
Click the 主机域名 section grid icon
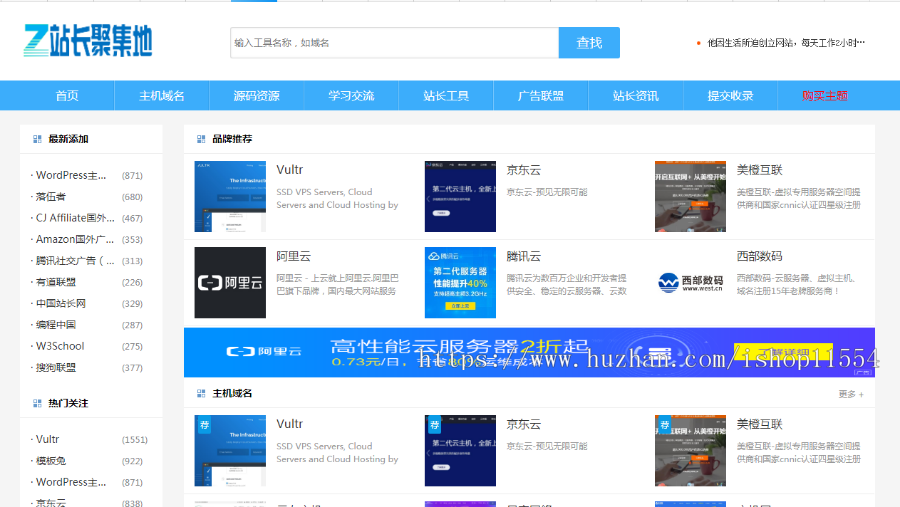point(201,393)
